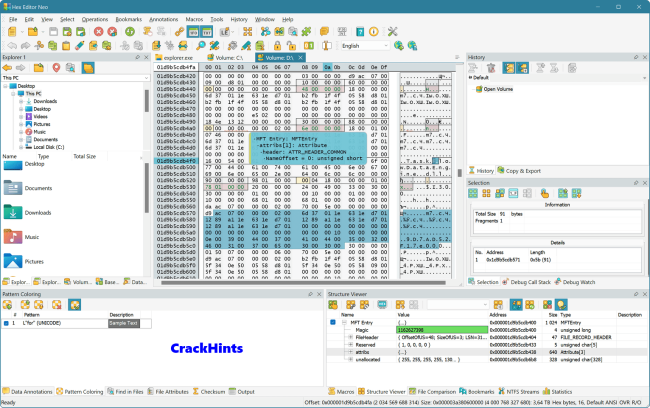Click the first Selection toolbar grid icon
This screenshot has width=650, height=408.
pos(473,193)
